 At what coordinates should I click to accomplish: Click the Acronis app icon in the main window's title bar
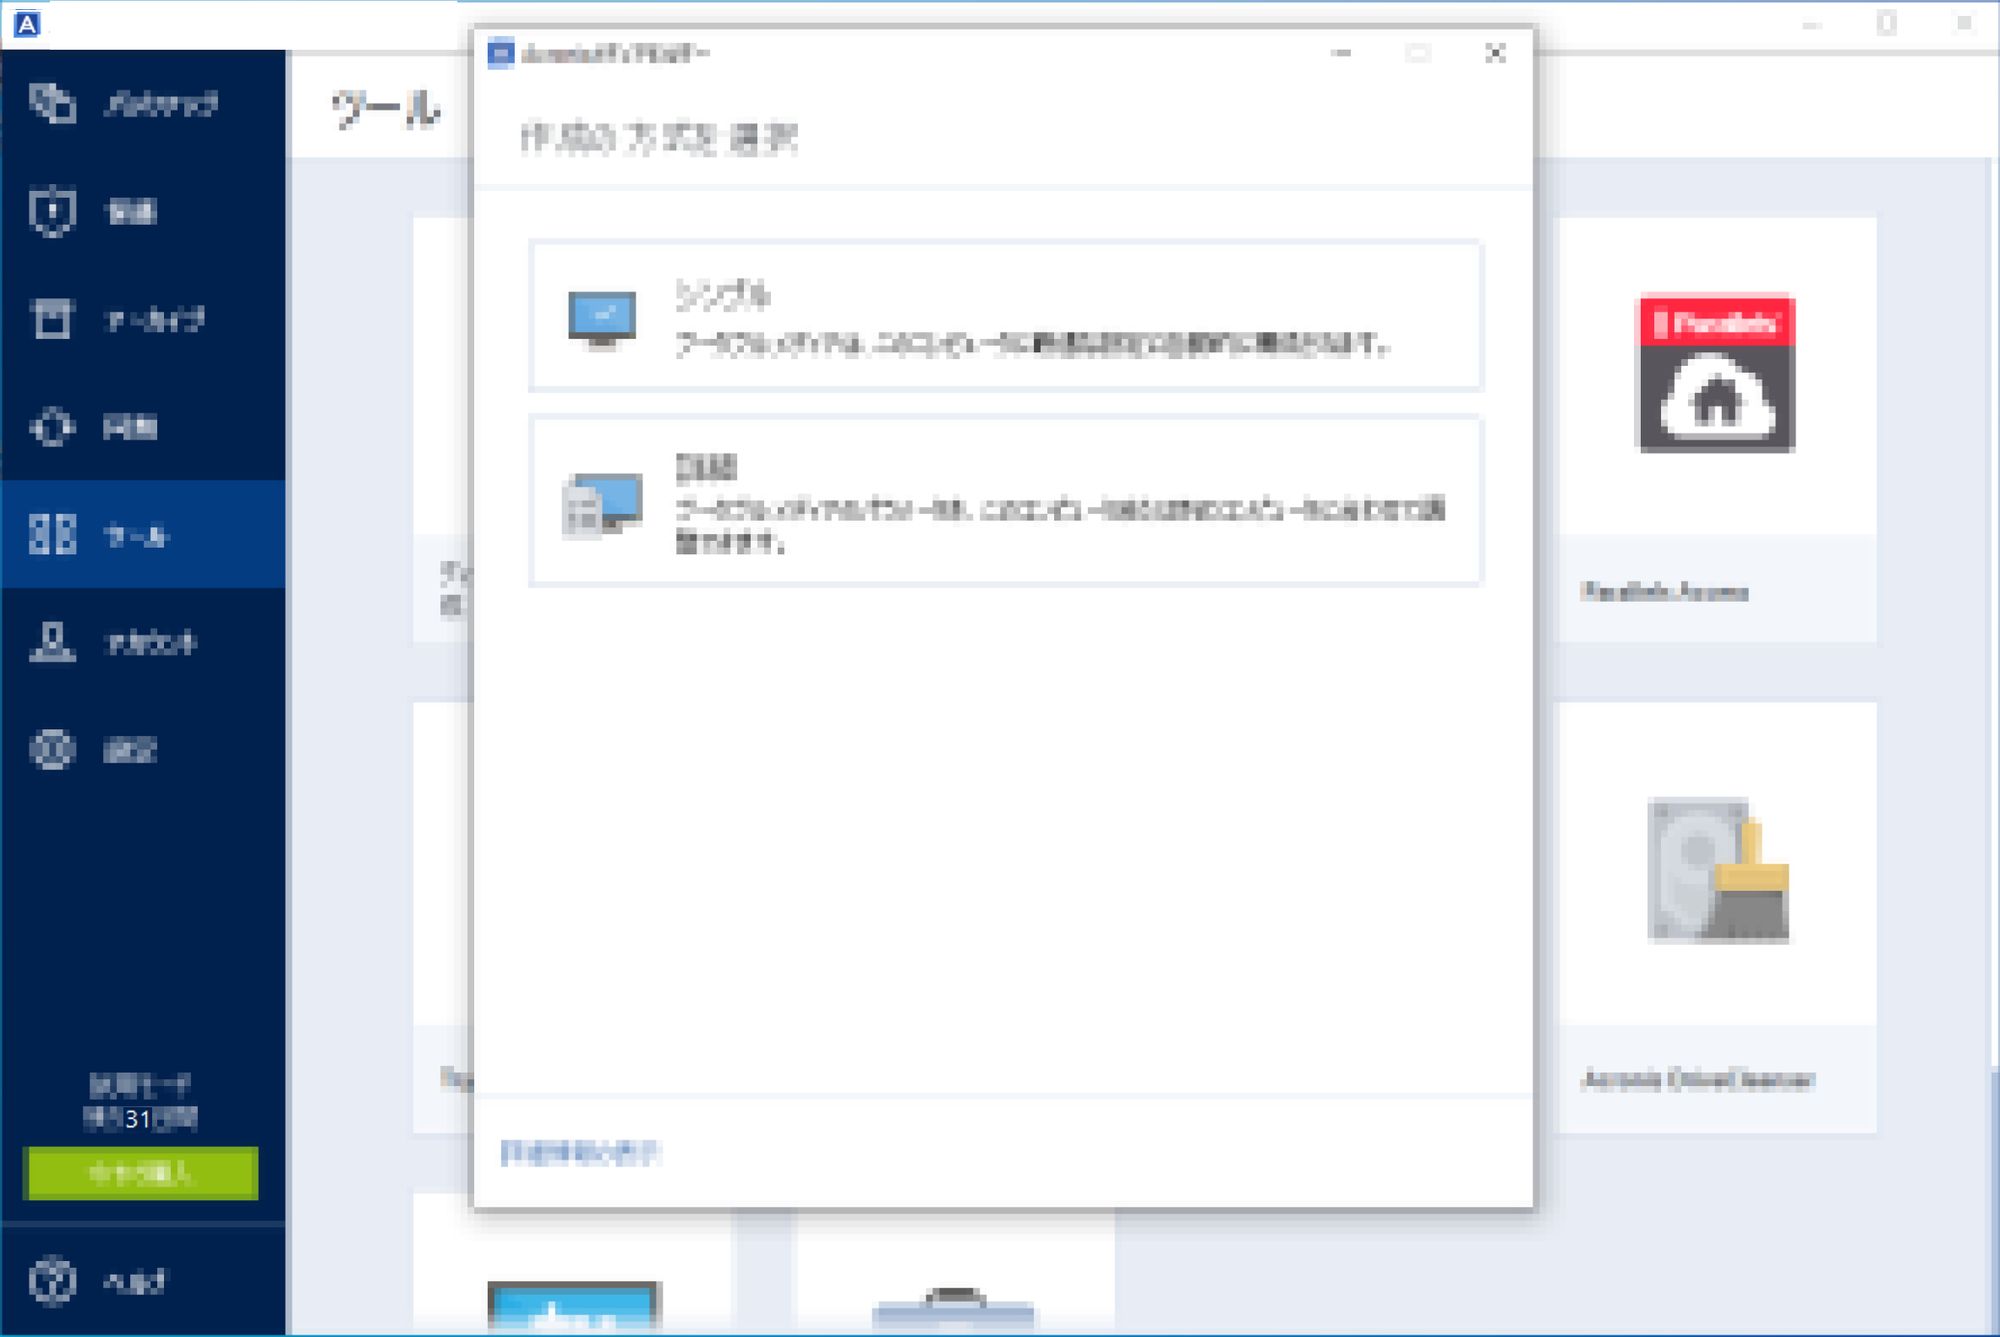coord(27,24)
